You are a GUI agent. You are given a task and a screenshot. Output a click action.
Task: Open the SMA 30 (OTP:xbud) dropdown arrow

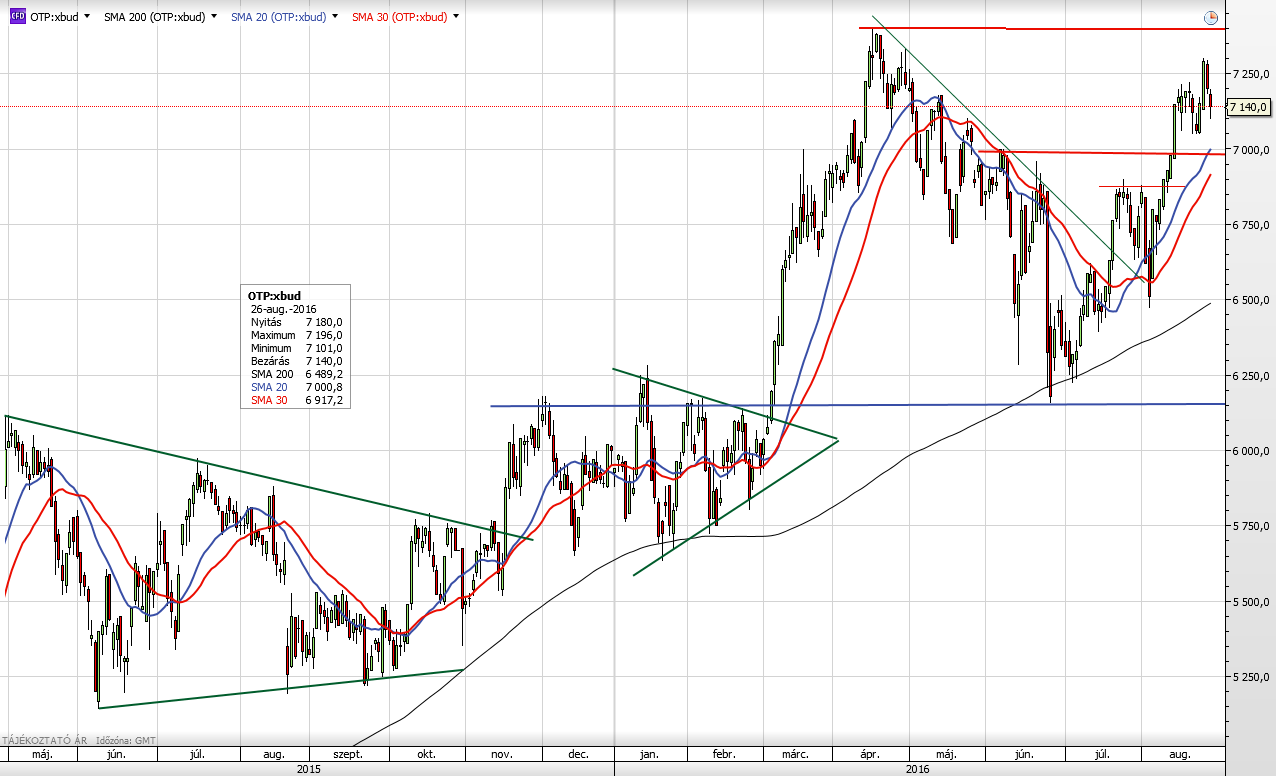[x=456, y=17]
